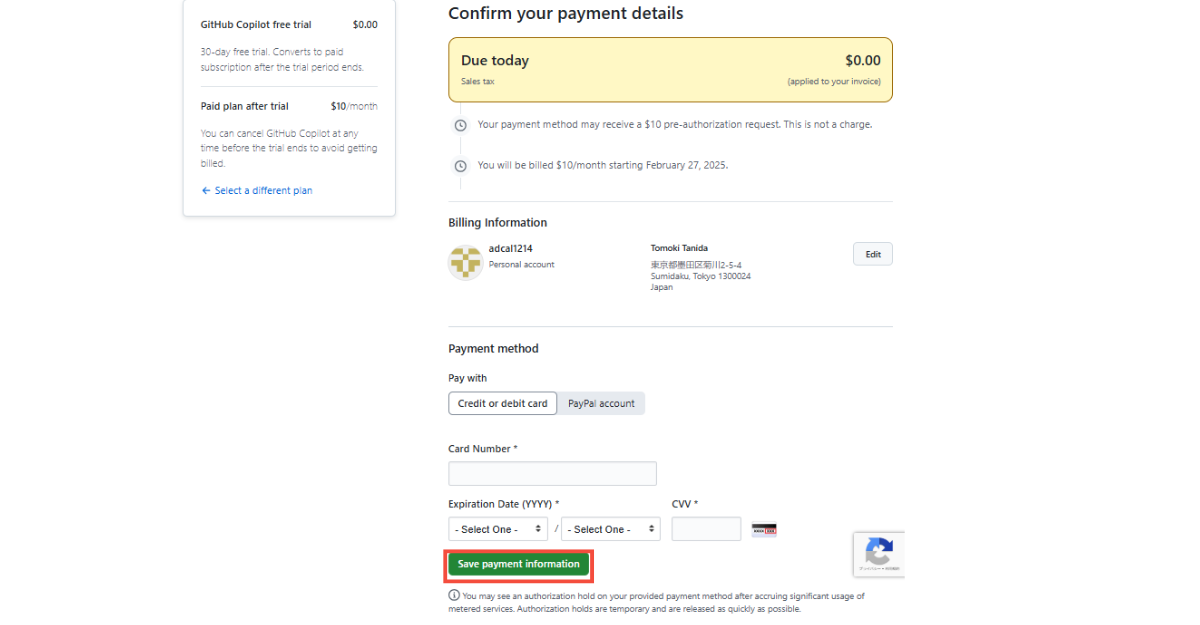Click the yellow Due today summary banner
The height and width of the screenshot is (625, 1200).
click(670, 69)
